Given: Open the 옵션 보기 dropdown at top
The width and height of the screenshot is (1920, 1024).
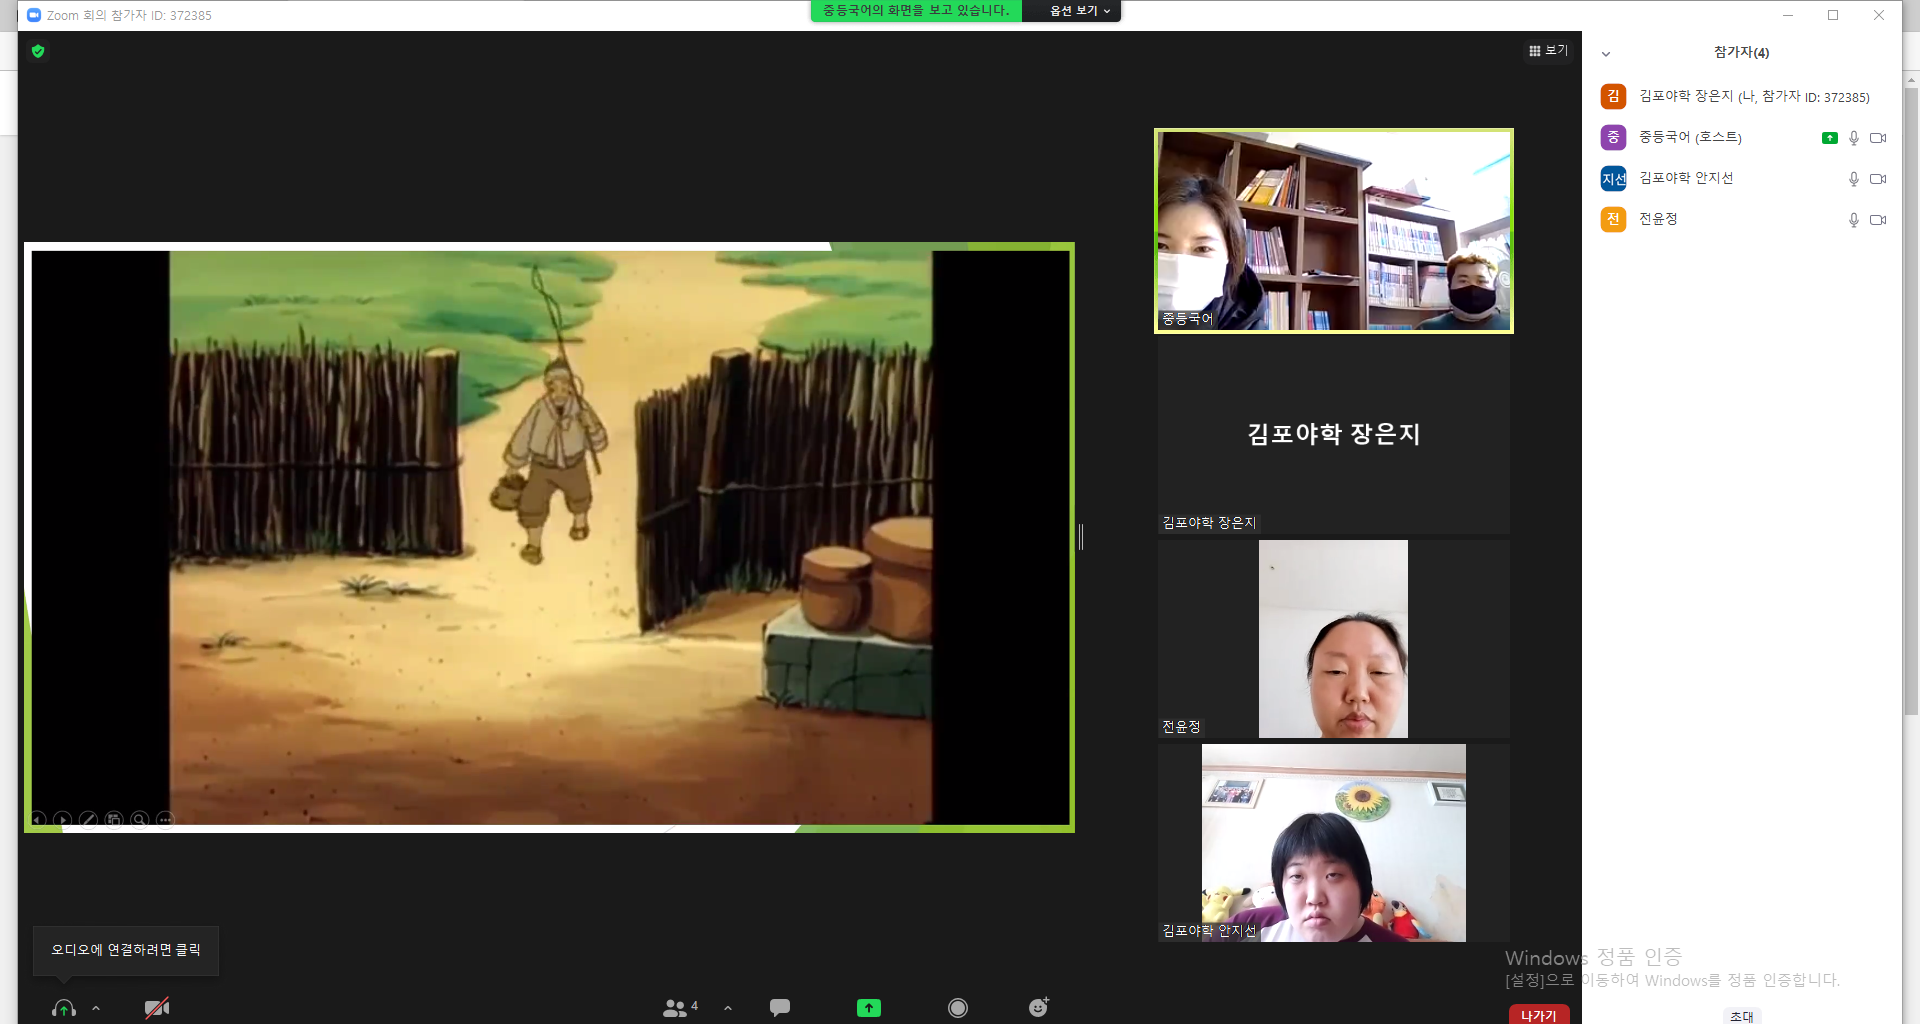Looking at the screenshot, I should (1080, 11).
